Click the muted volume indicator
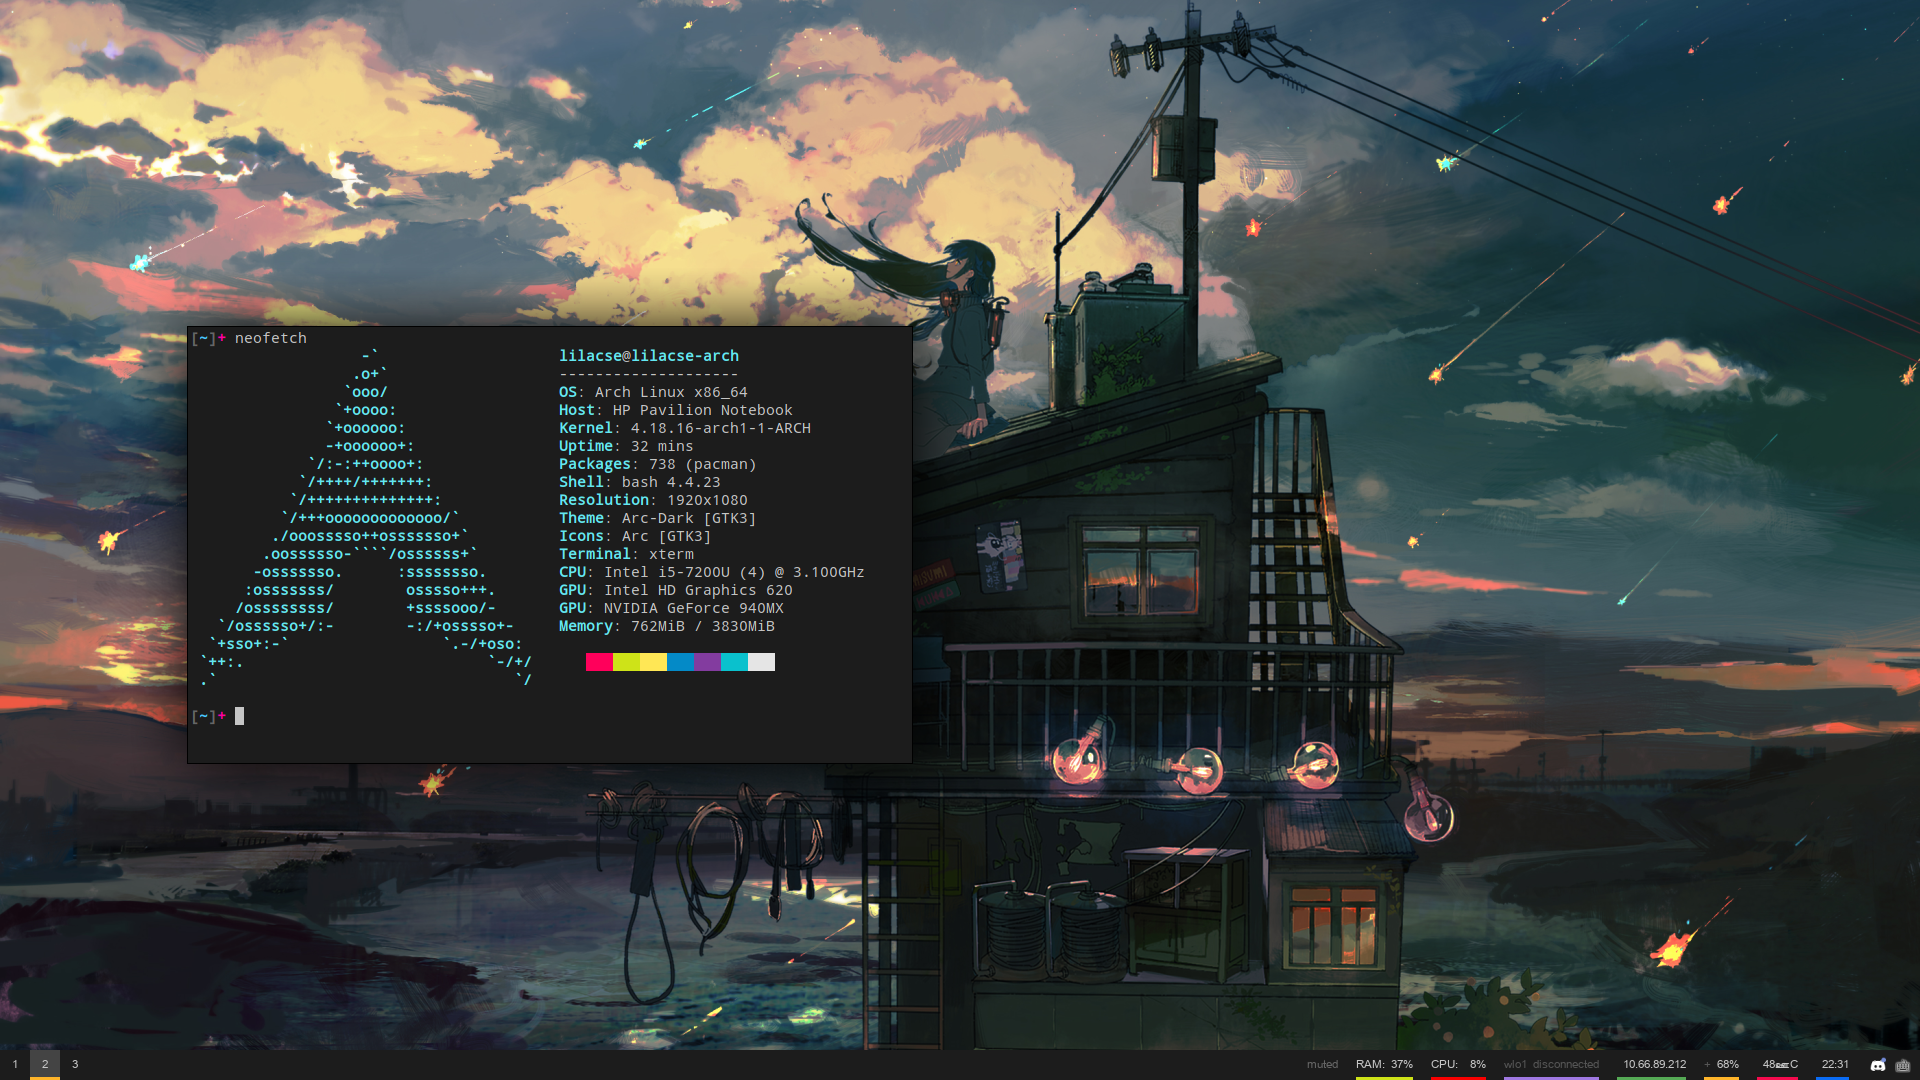 (x=1322, y=1065)
